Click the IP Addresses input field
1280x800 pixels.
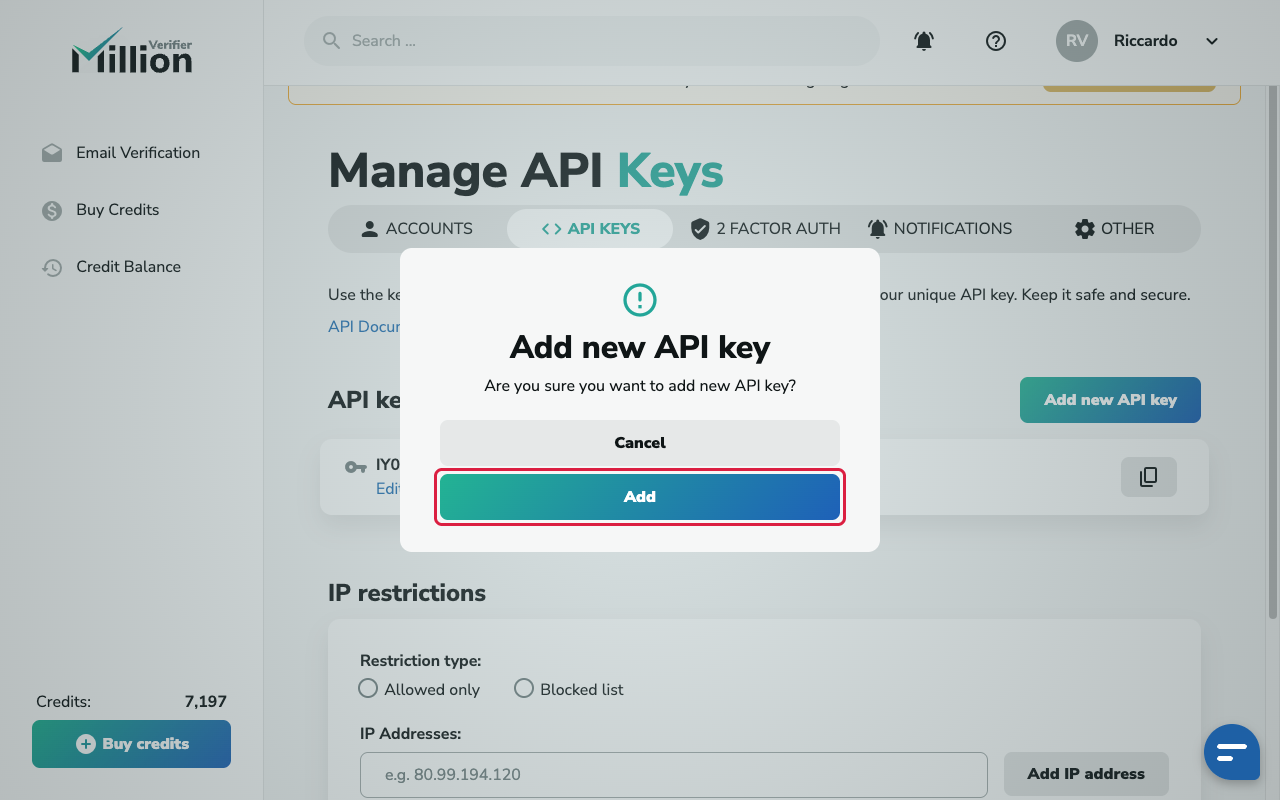point(674,775)
